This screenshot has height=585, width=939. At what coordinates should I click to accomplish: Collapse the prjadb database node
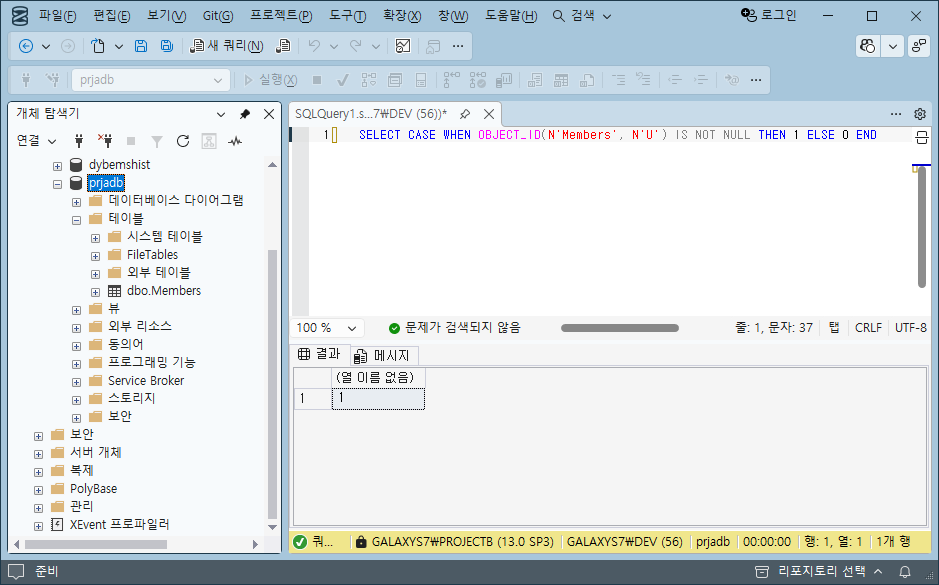click(57, 184)
